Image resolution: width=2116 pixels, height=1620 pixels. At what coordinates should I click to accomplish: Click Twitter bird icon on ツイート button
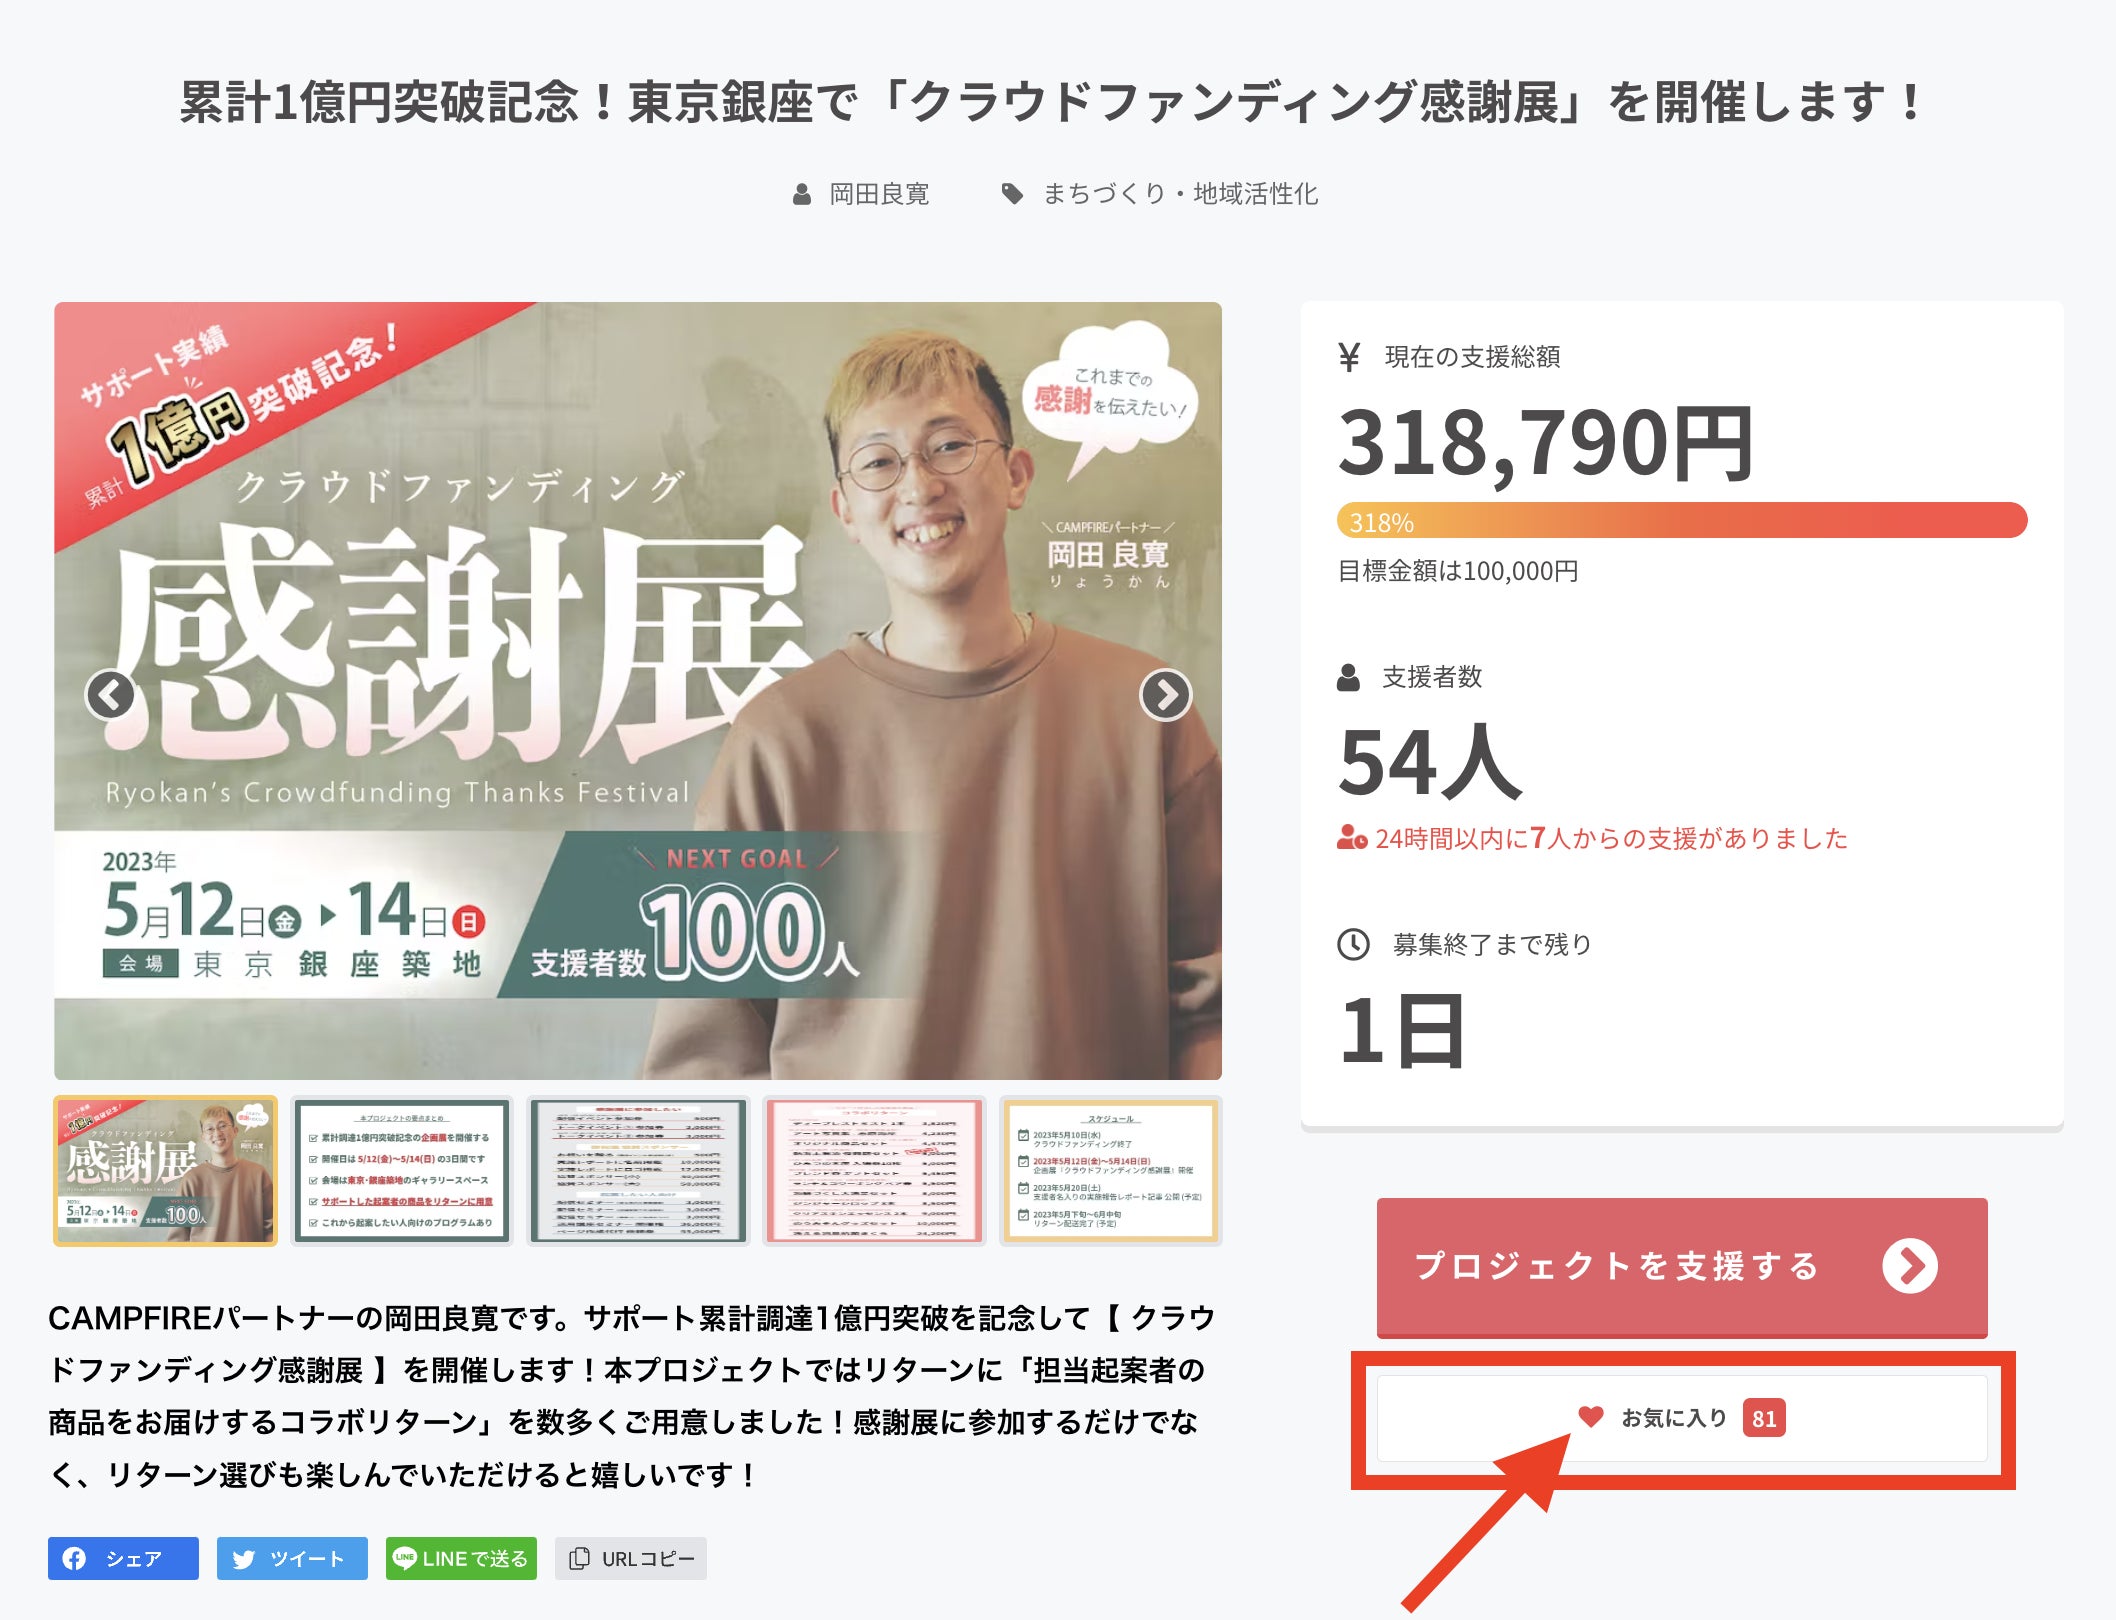tap(243, 1558)
